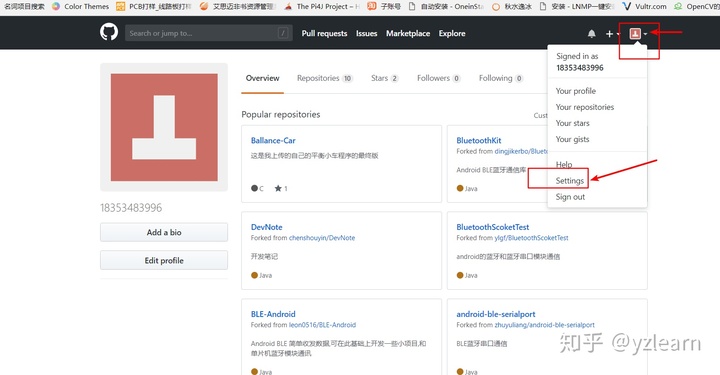Open Settings from the user menu
The width and height of the screenshot is (720, 375).
[x=569, y=180]
